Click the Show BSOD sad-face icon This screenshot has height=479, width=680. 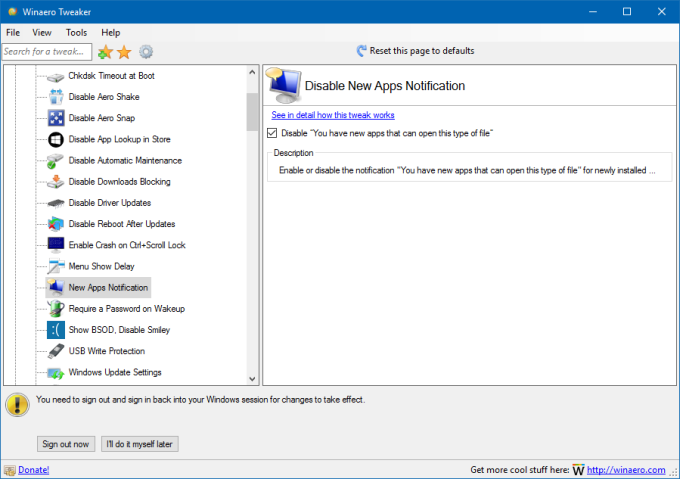coord(56,330)
